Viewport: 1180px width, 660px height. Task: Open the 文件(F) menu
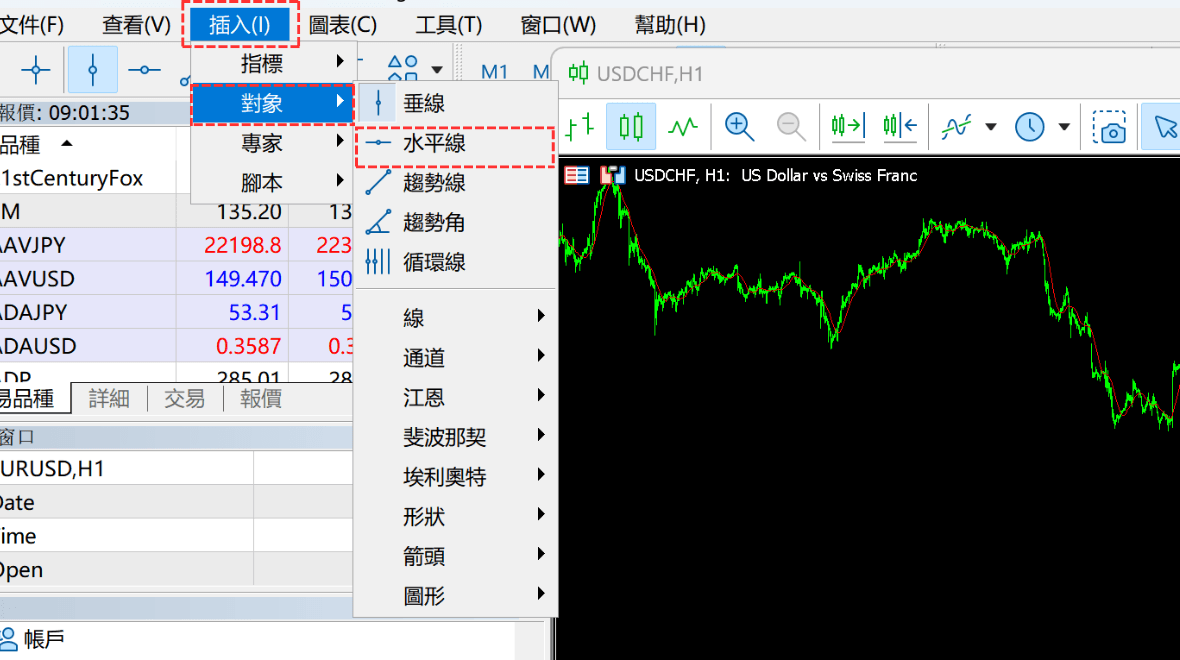32,25
